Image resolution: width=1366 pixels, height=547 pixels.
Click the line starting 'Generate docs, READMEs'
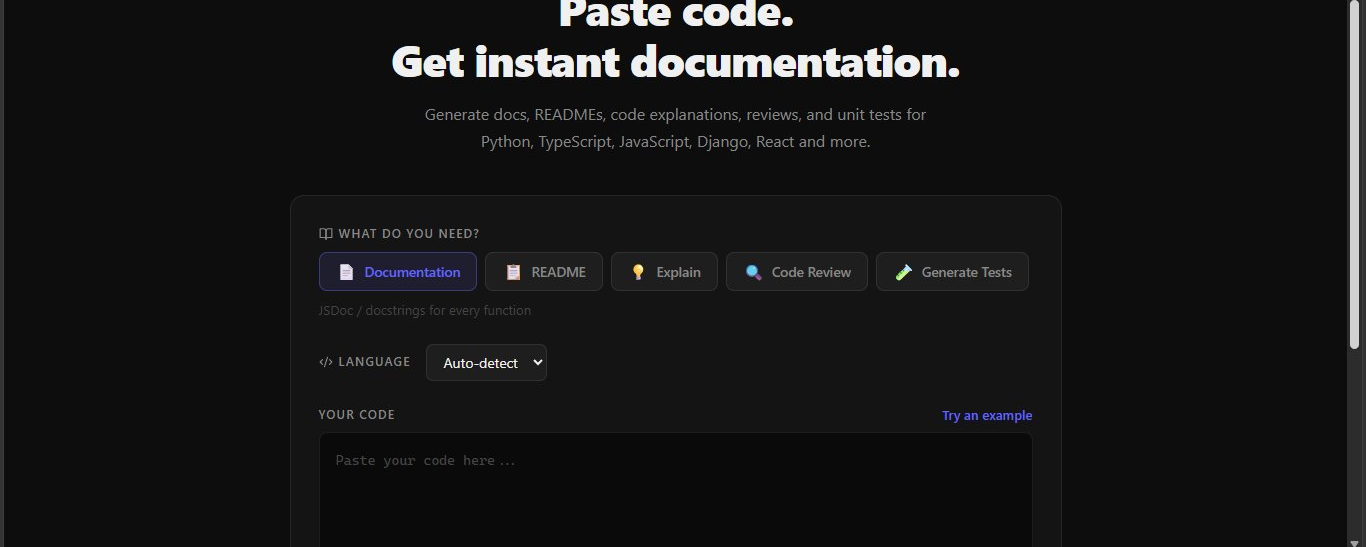coord(676,115)
